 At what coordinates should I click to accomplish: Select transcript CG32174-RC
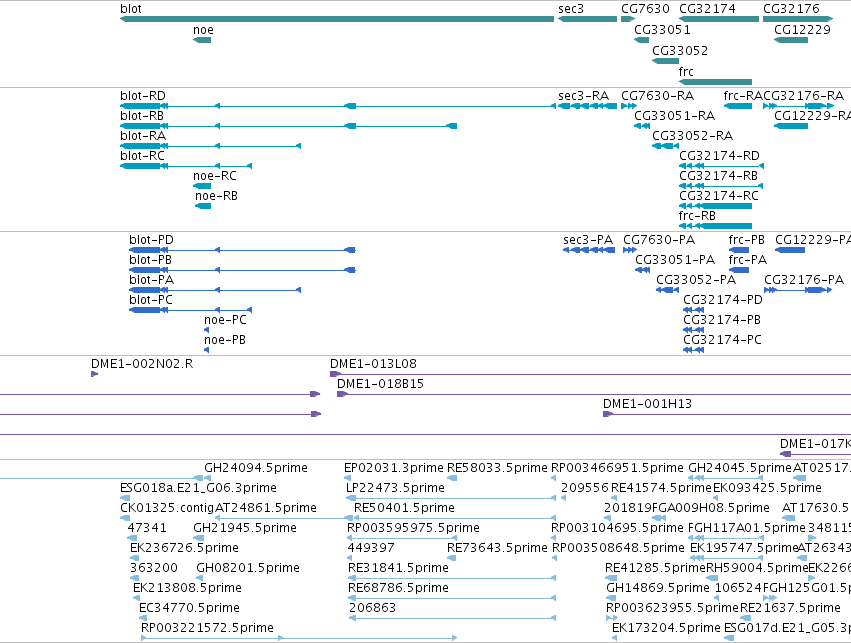coord(715,206)
